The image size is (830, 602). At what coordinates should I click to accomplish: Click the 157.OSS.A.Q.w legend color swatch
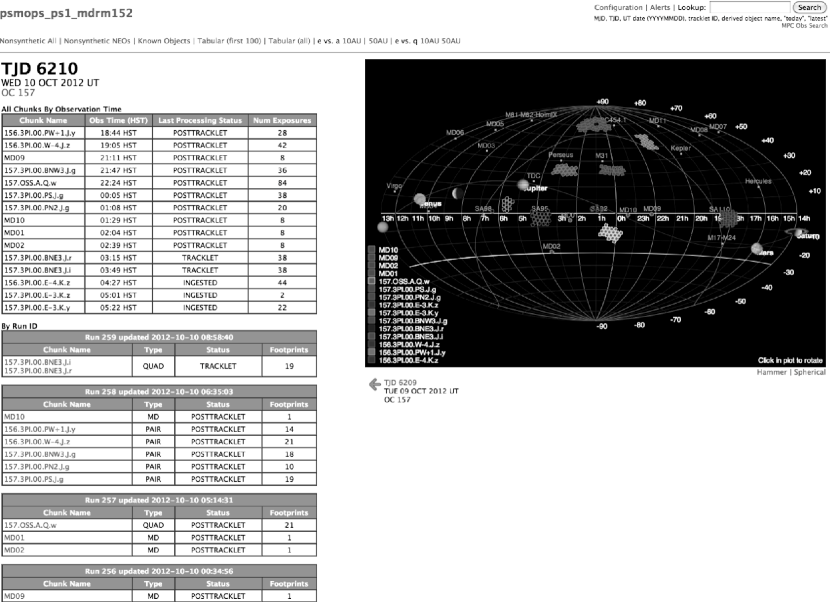pyautogui.click(x=372, y=281)
